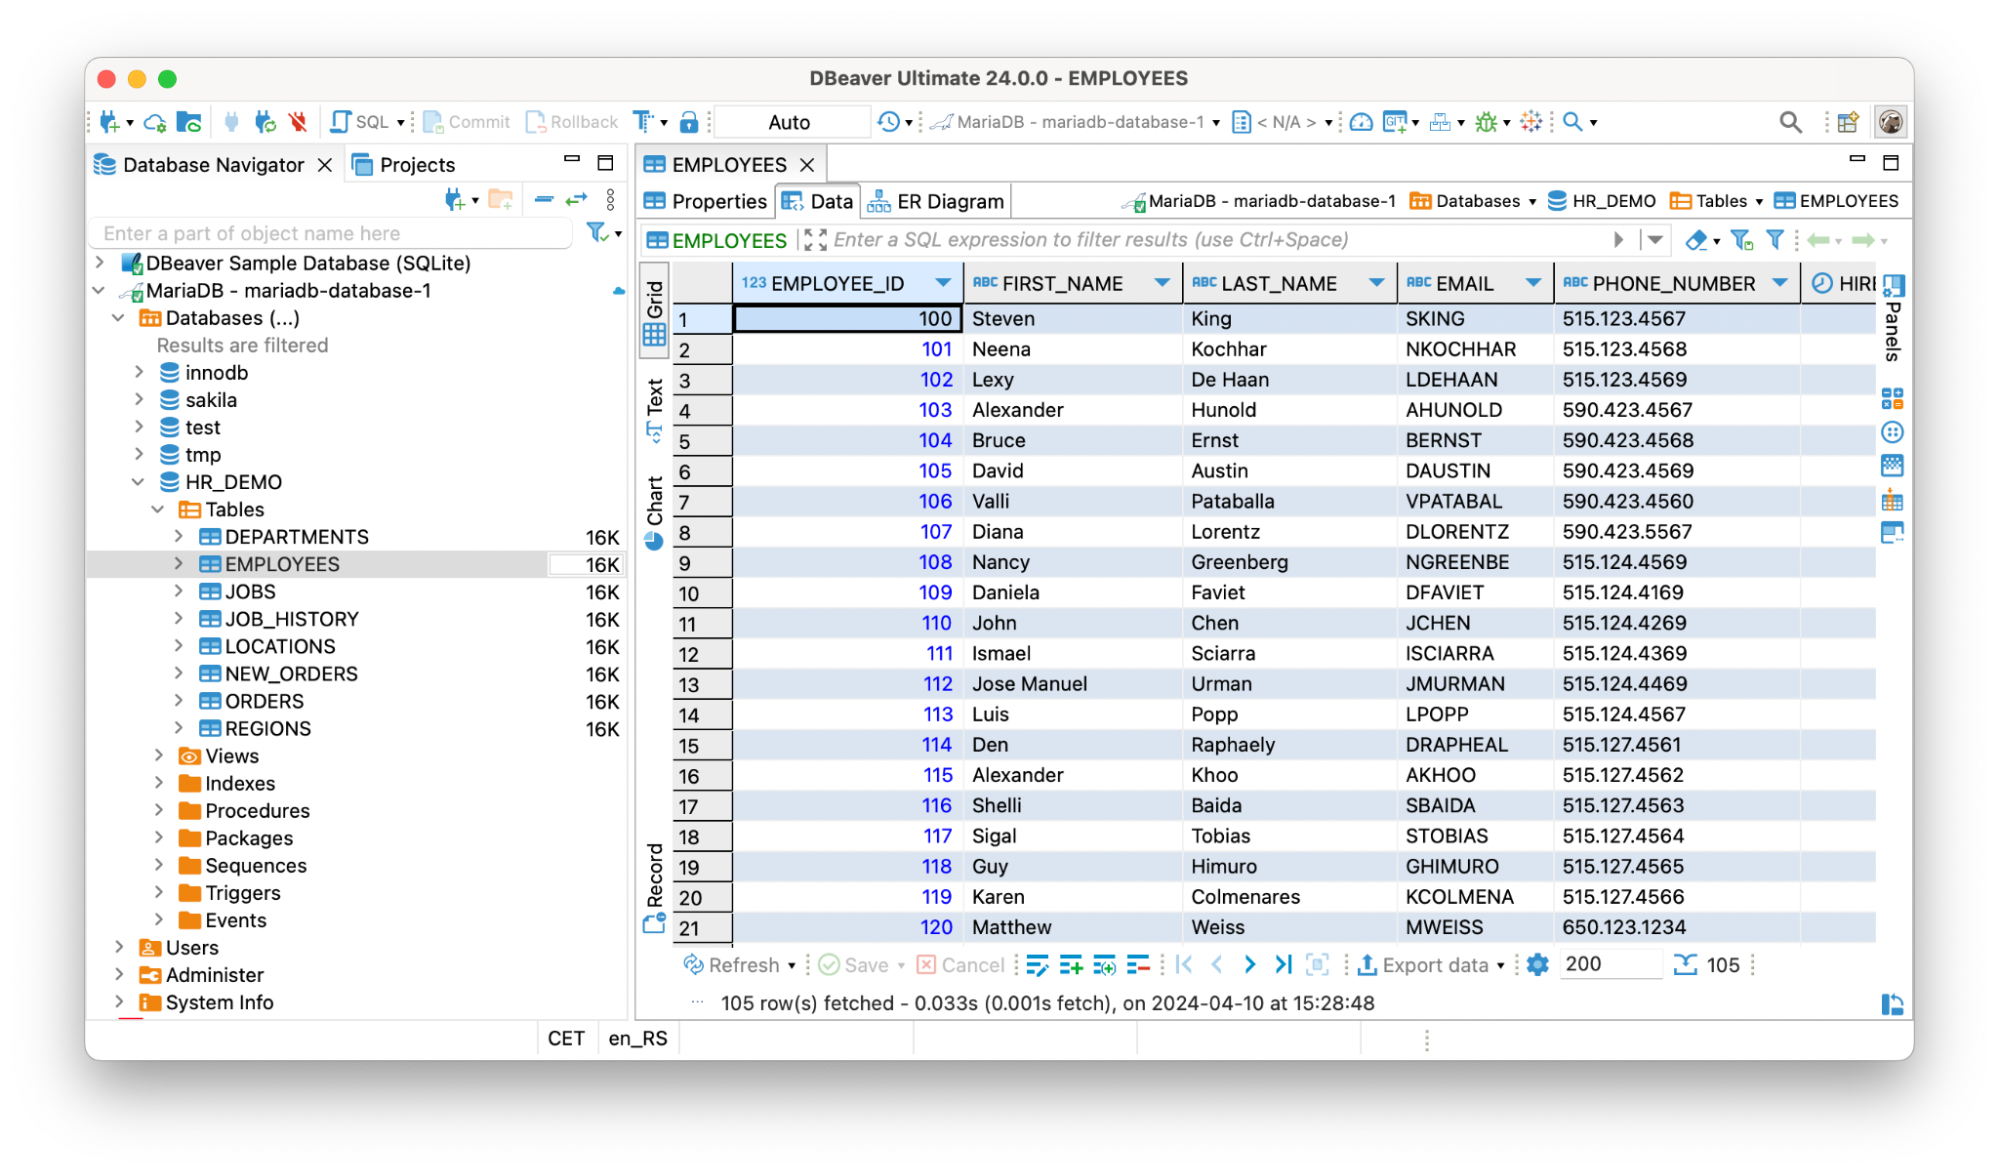Toggle Link with editor arrows in Navigator
1999x1174 pixels.
click(576, 200)
